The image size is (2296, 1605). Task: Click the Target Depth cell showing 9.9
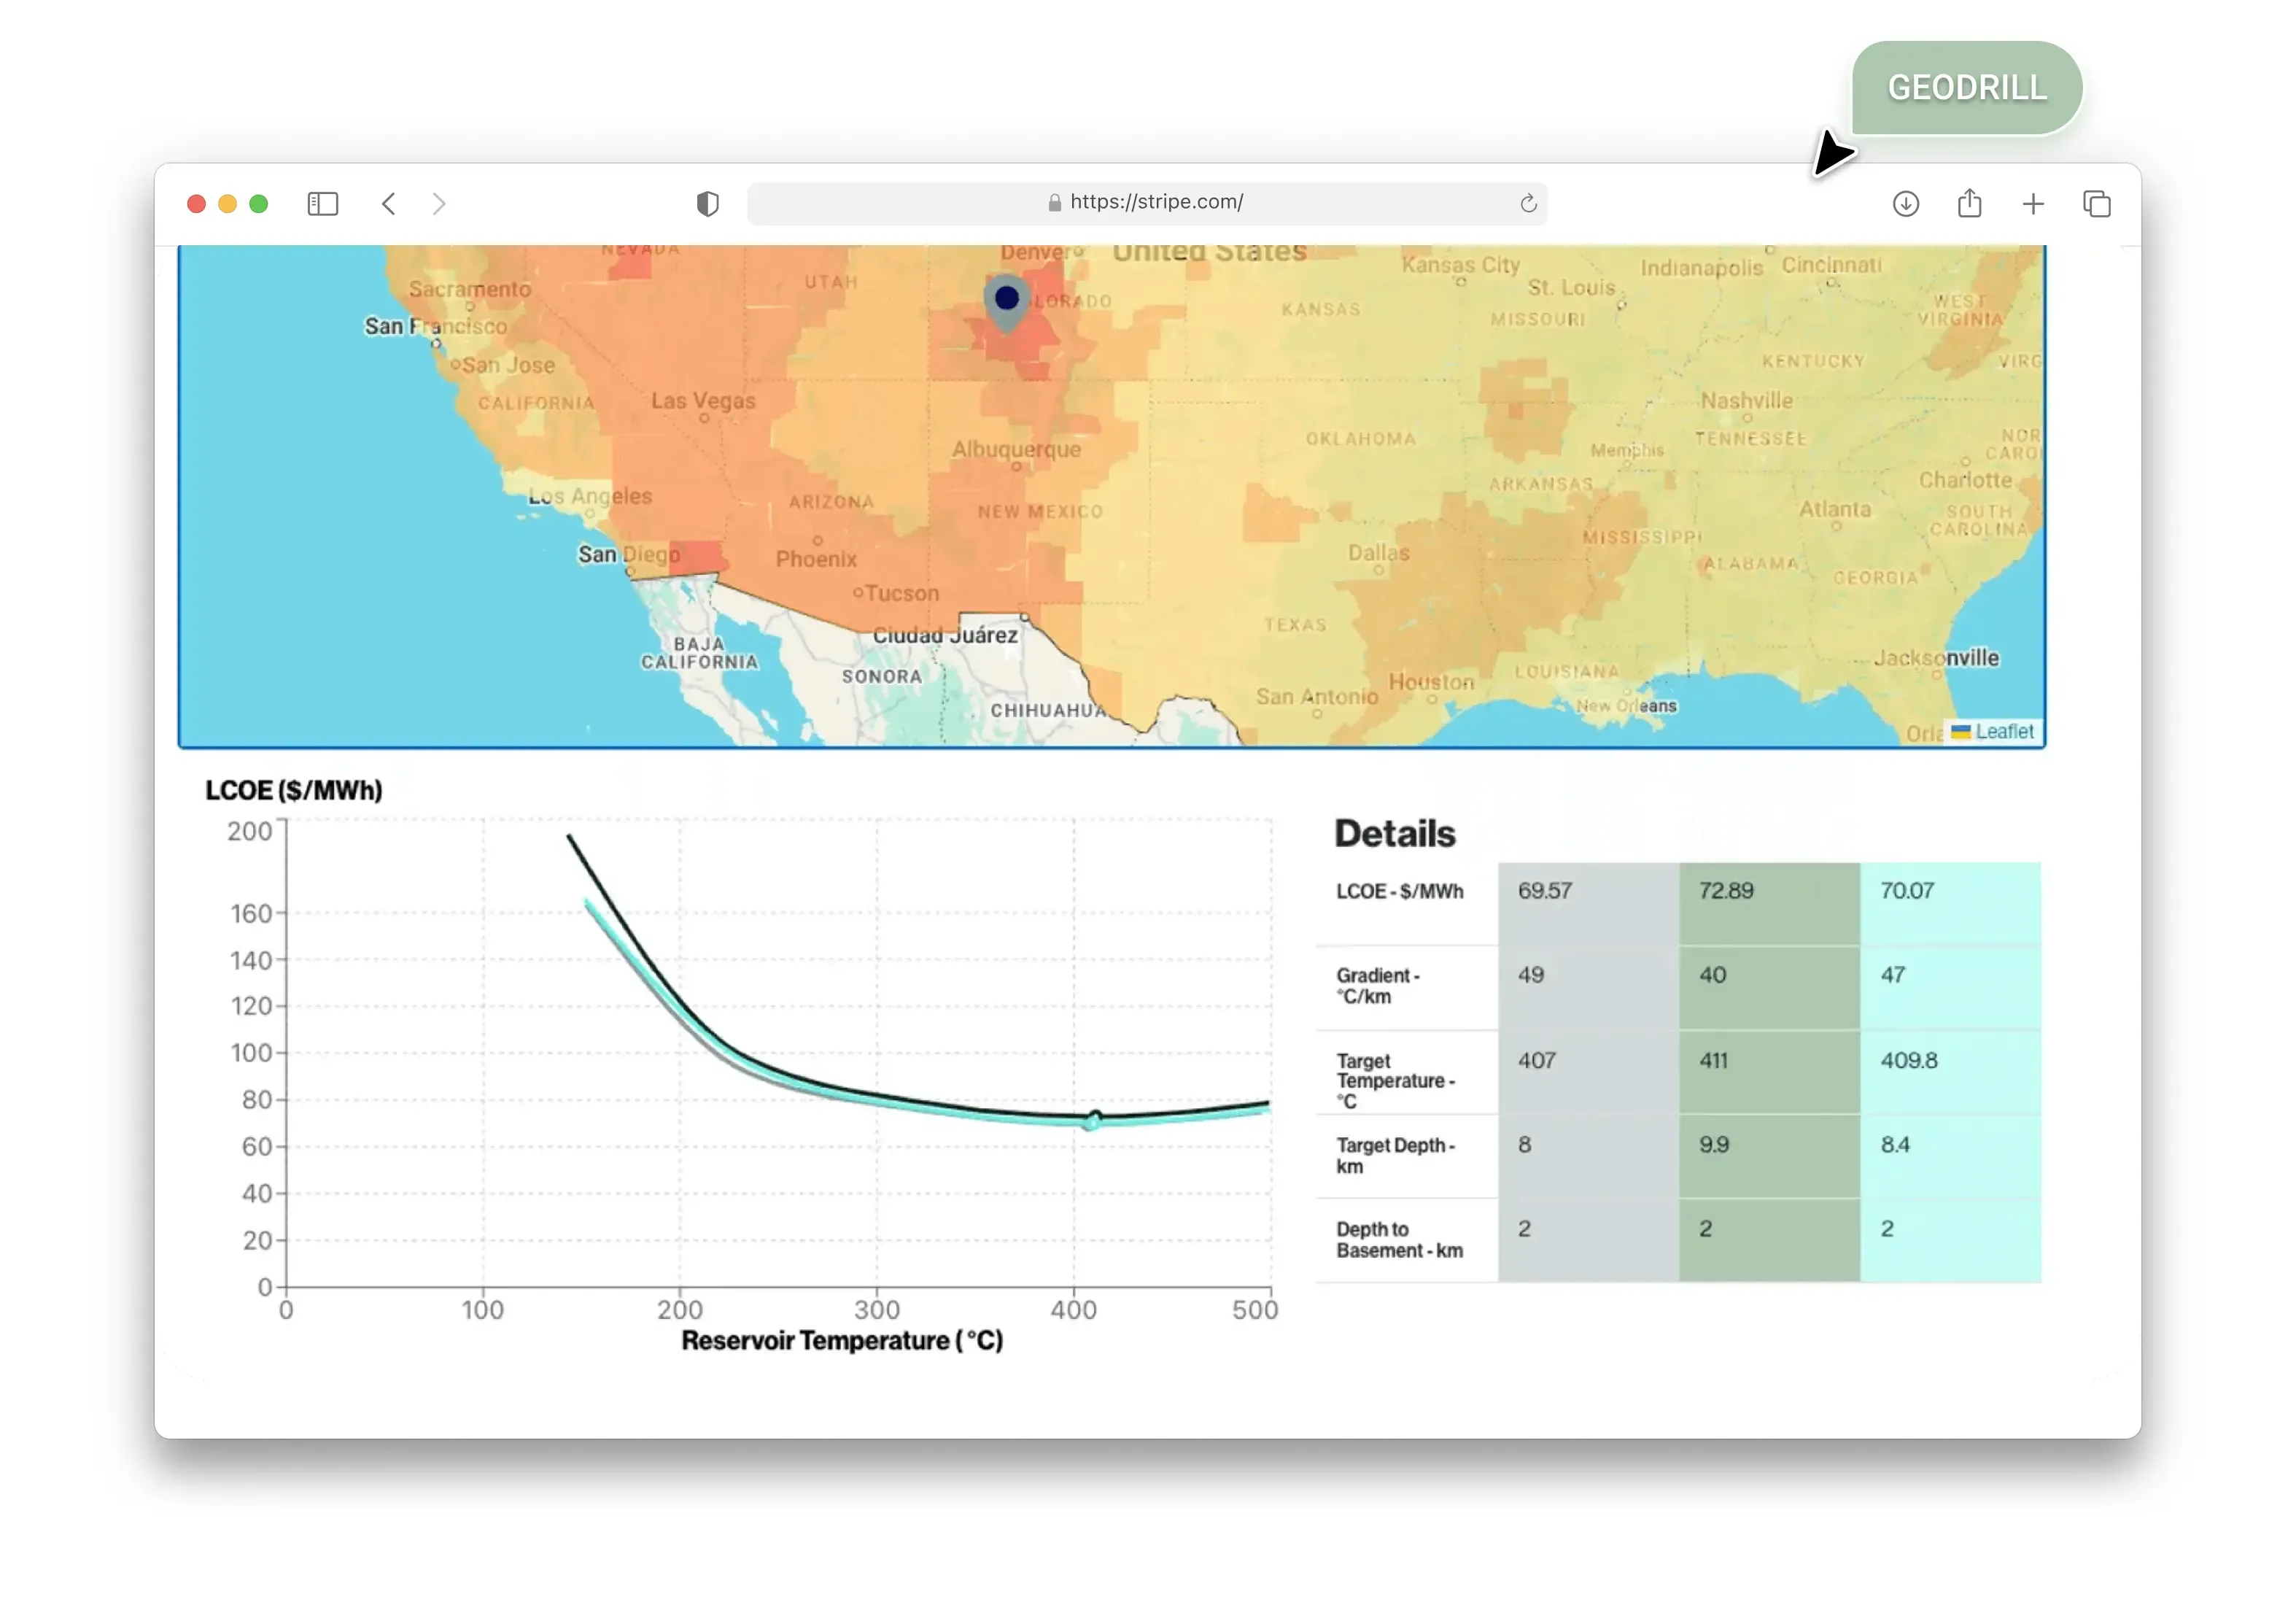[1713, 1144]
